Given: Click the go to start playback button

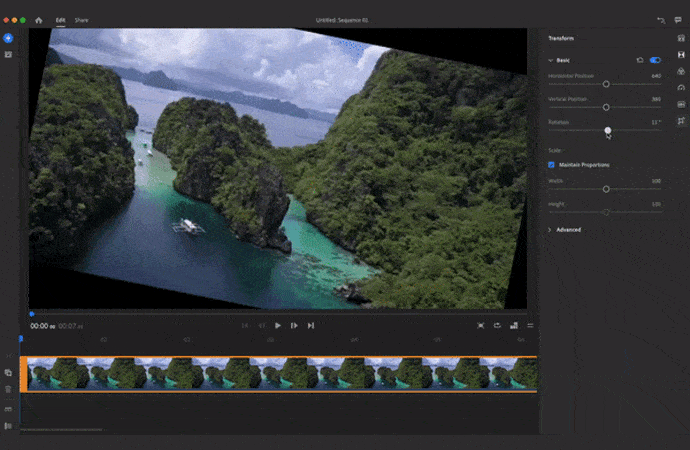Looking at the screenshot, I should (245, 326).
